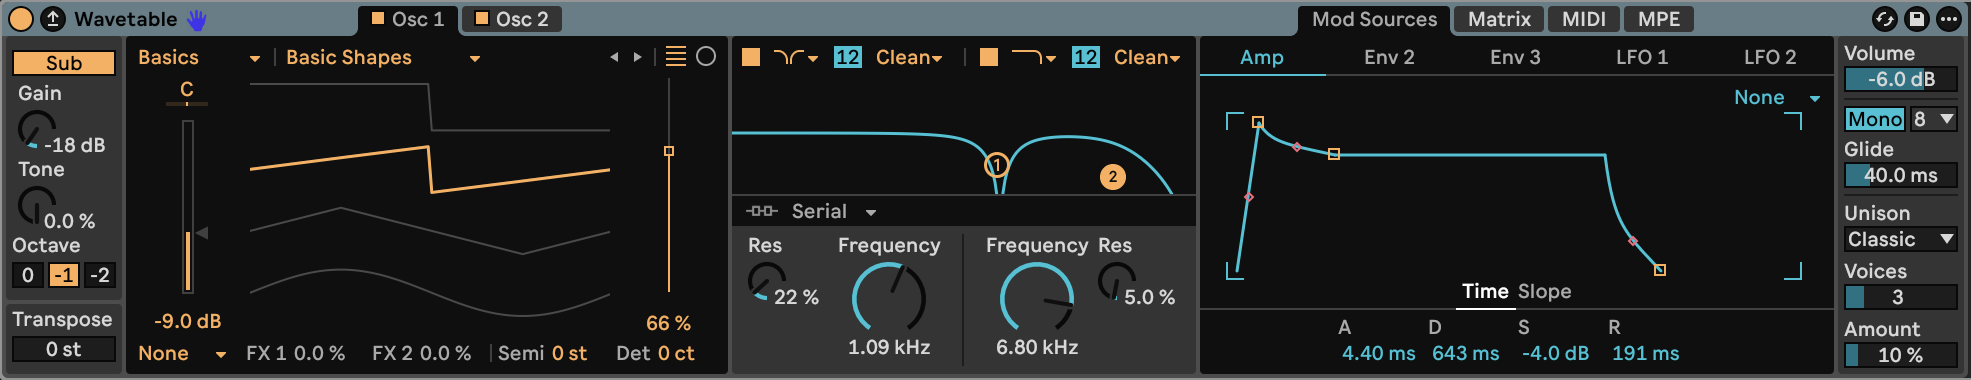Open filter 2 lowpass type dropdown
This screenshot has width=1971, height=380.
coord(1034,58)
